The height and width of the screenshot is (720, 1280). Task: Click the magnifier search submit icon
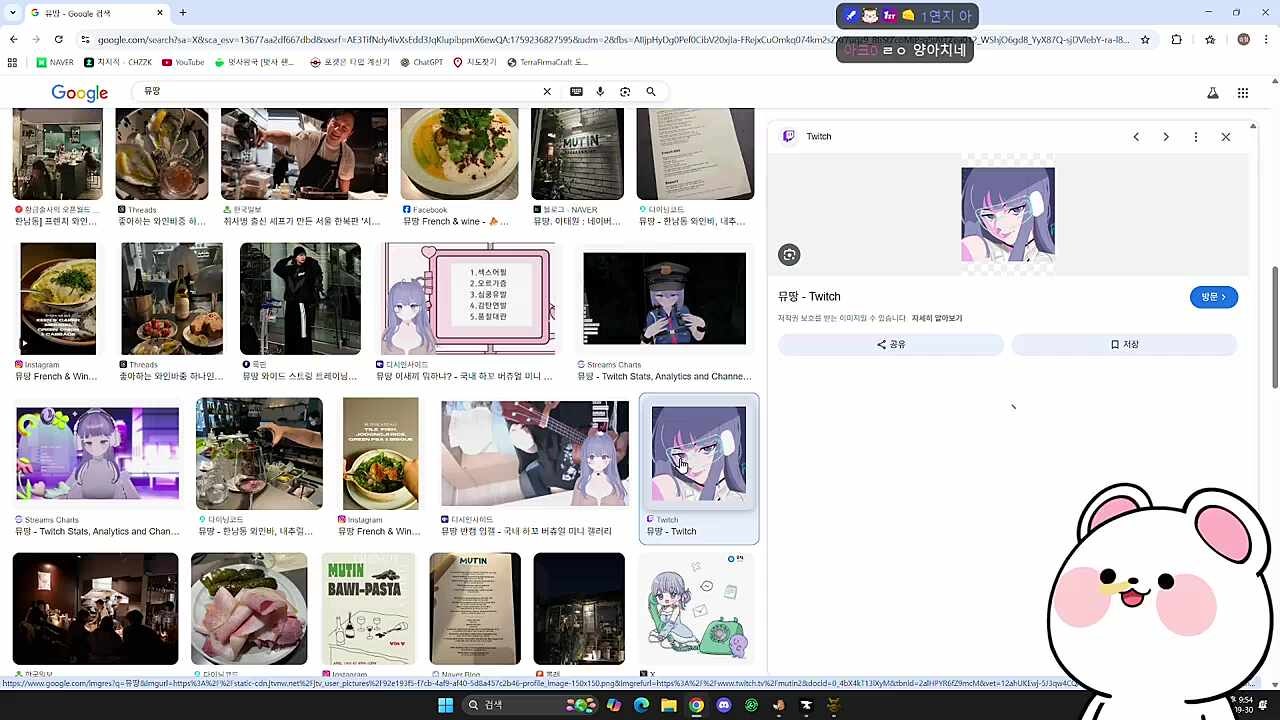point(651,91)
